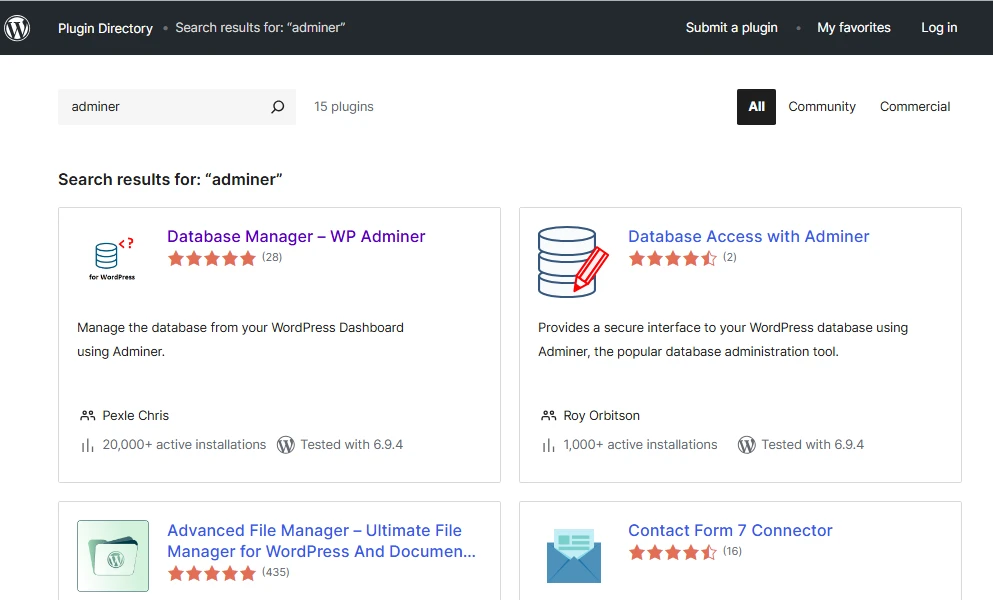Image resolution: width=993 pixels, height=600 pixels.
Task: Open Submit a plugin page
Action: point(731,28)
